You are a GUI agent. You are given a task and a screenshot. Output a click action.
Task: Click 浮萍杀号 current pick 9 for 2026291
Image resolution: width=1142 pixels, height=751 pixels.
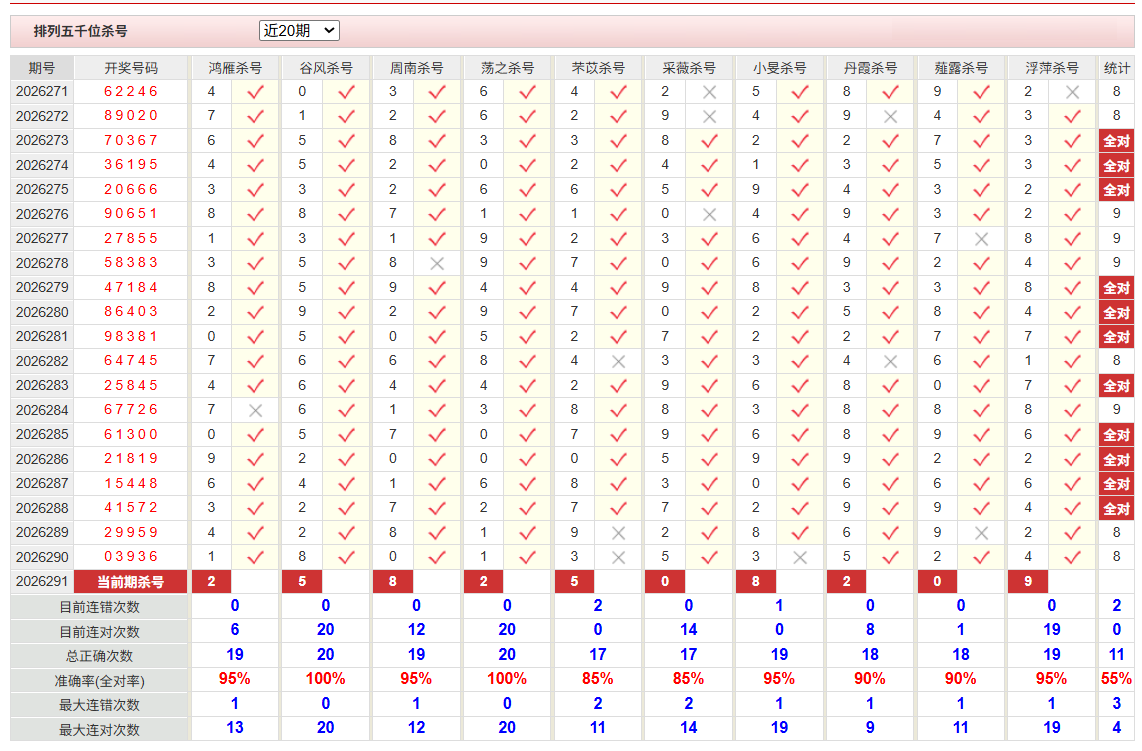click(1028, 581)
